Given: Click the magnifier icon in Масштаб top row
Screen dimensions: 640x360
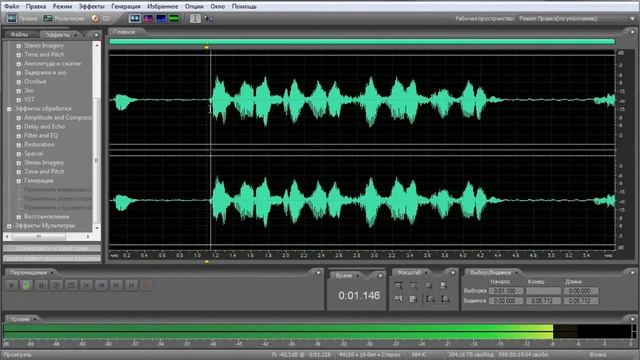Looking at the screenshot, I should pos(429,286).
